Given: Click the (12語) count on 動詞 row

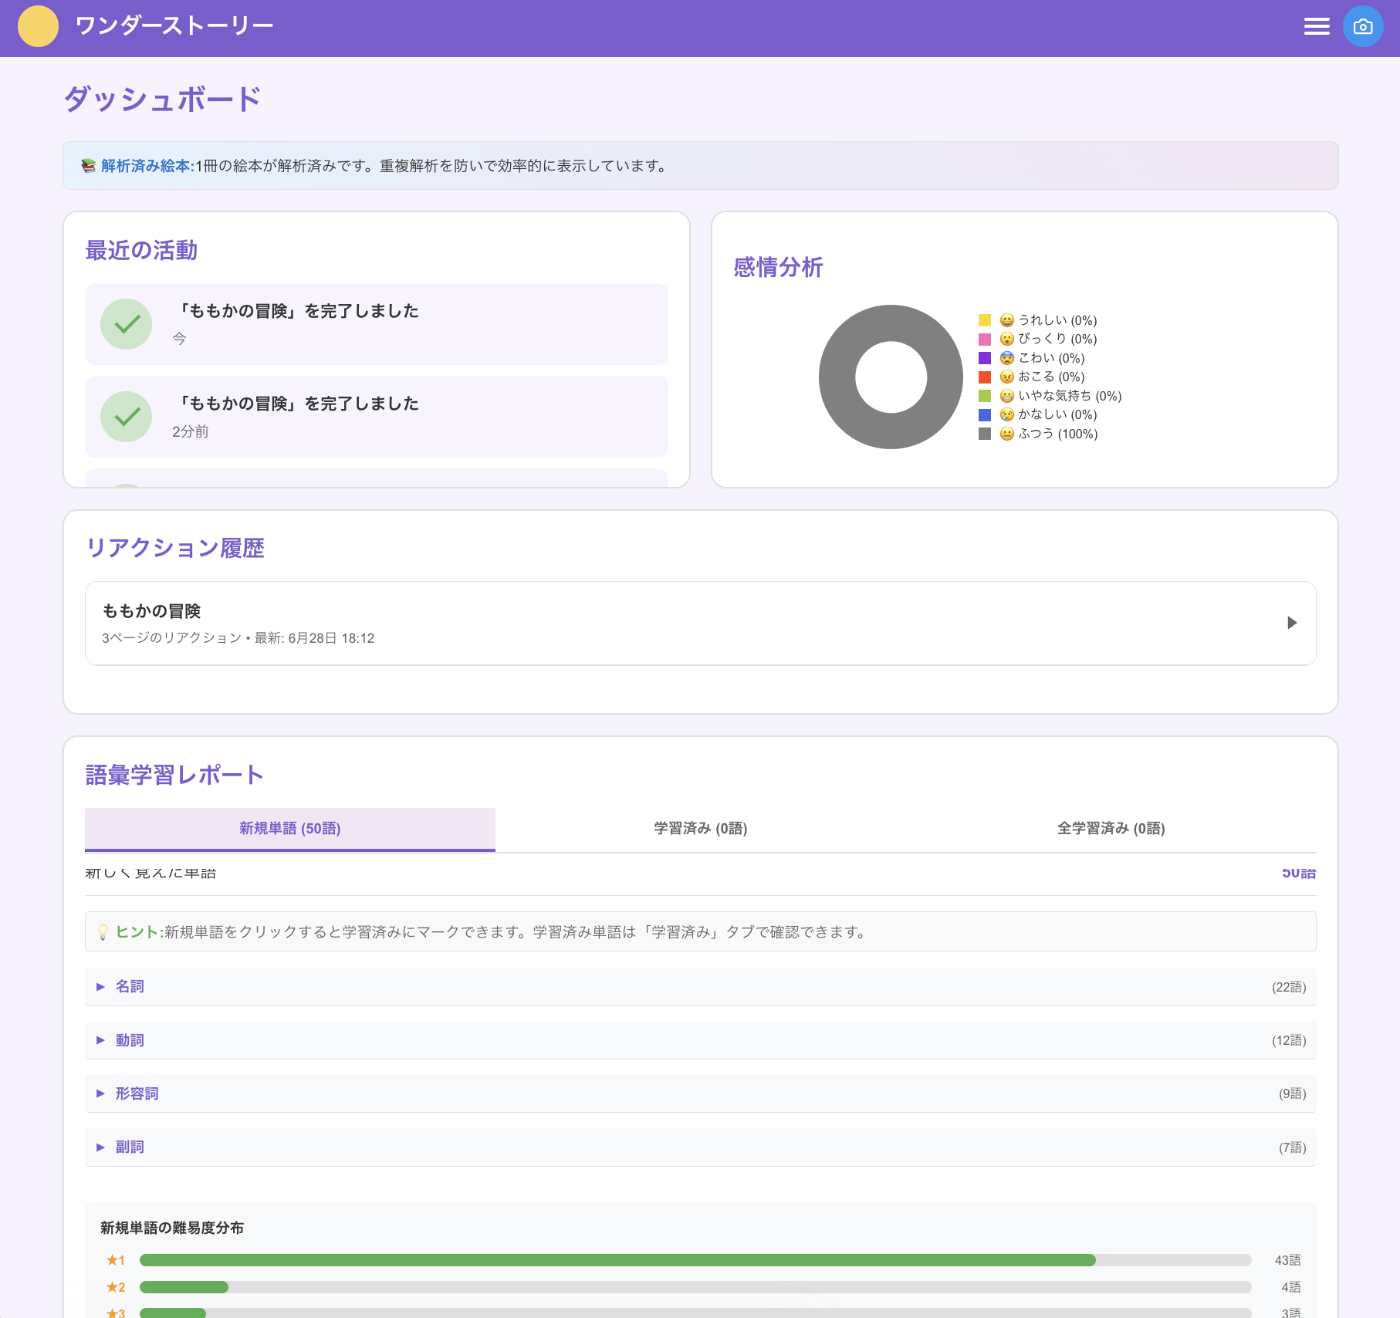Looking at the screenshot, I should click(1289, 1040).
